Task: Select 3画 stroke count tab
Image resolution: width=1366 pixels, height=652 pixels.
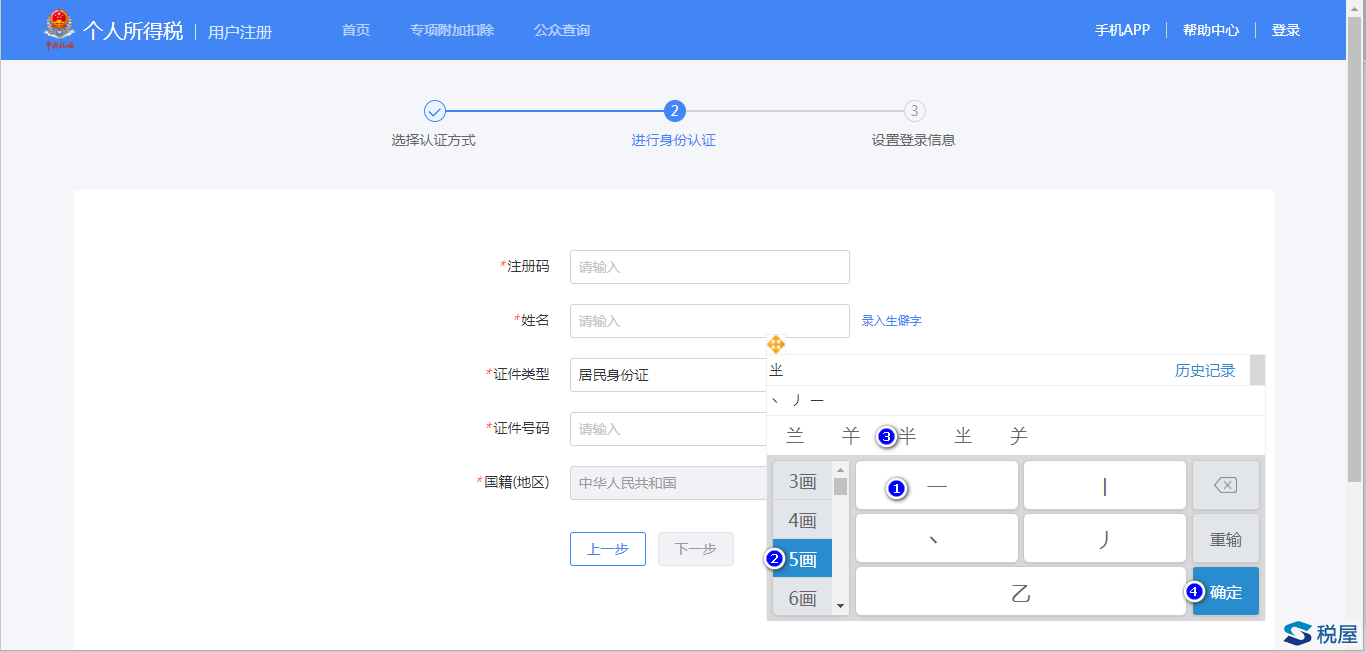Action: [802, 481]
